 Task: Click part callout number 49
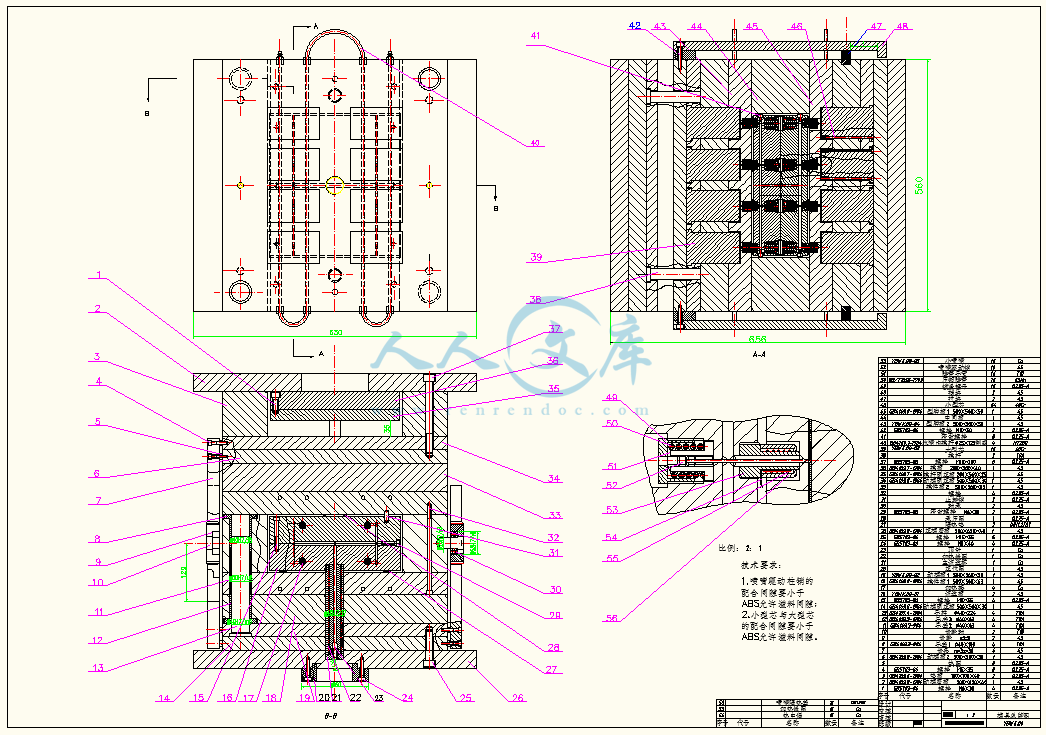612,398
